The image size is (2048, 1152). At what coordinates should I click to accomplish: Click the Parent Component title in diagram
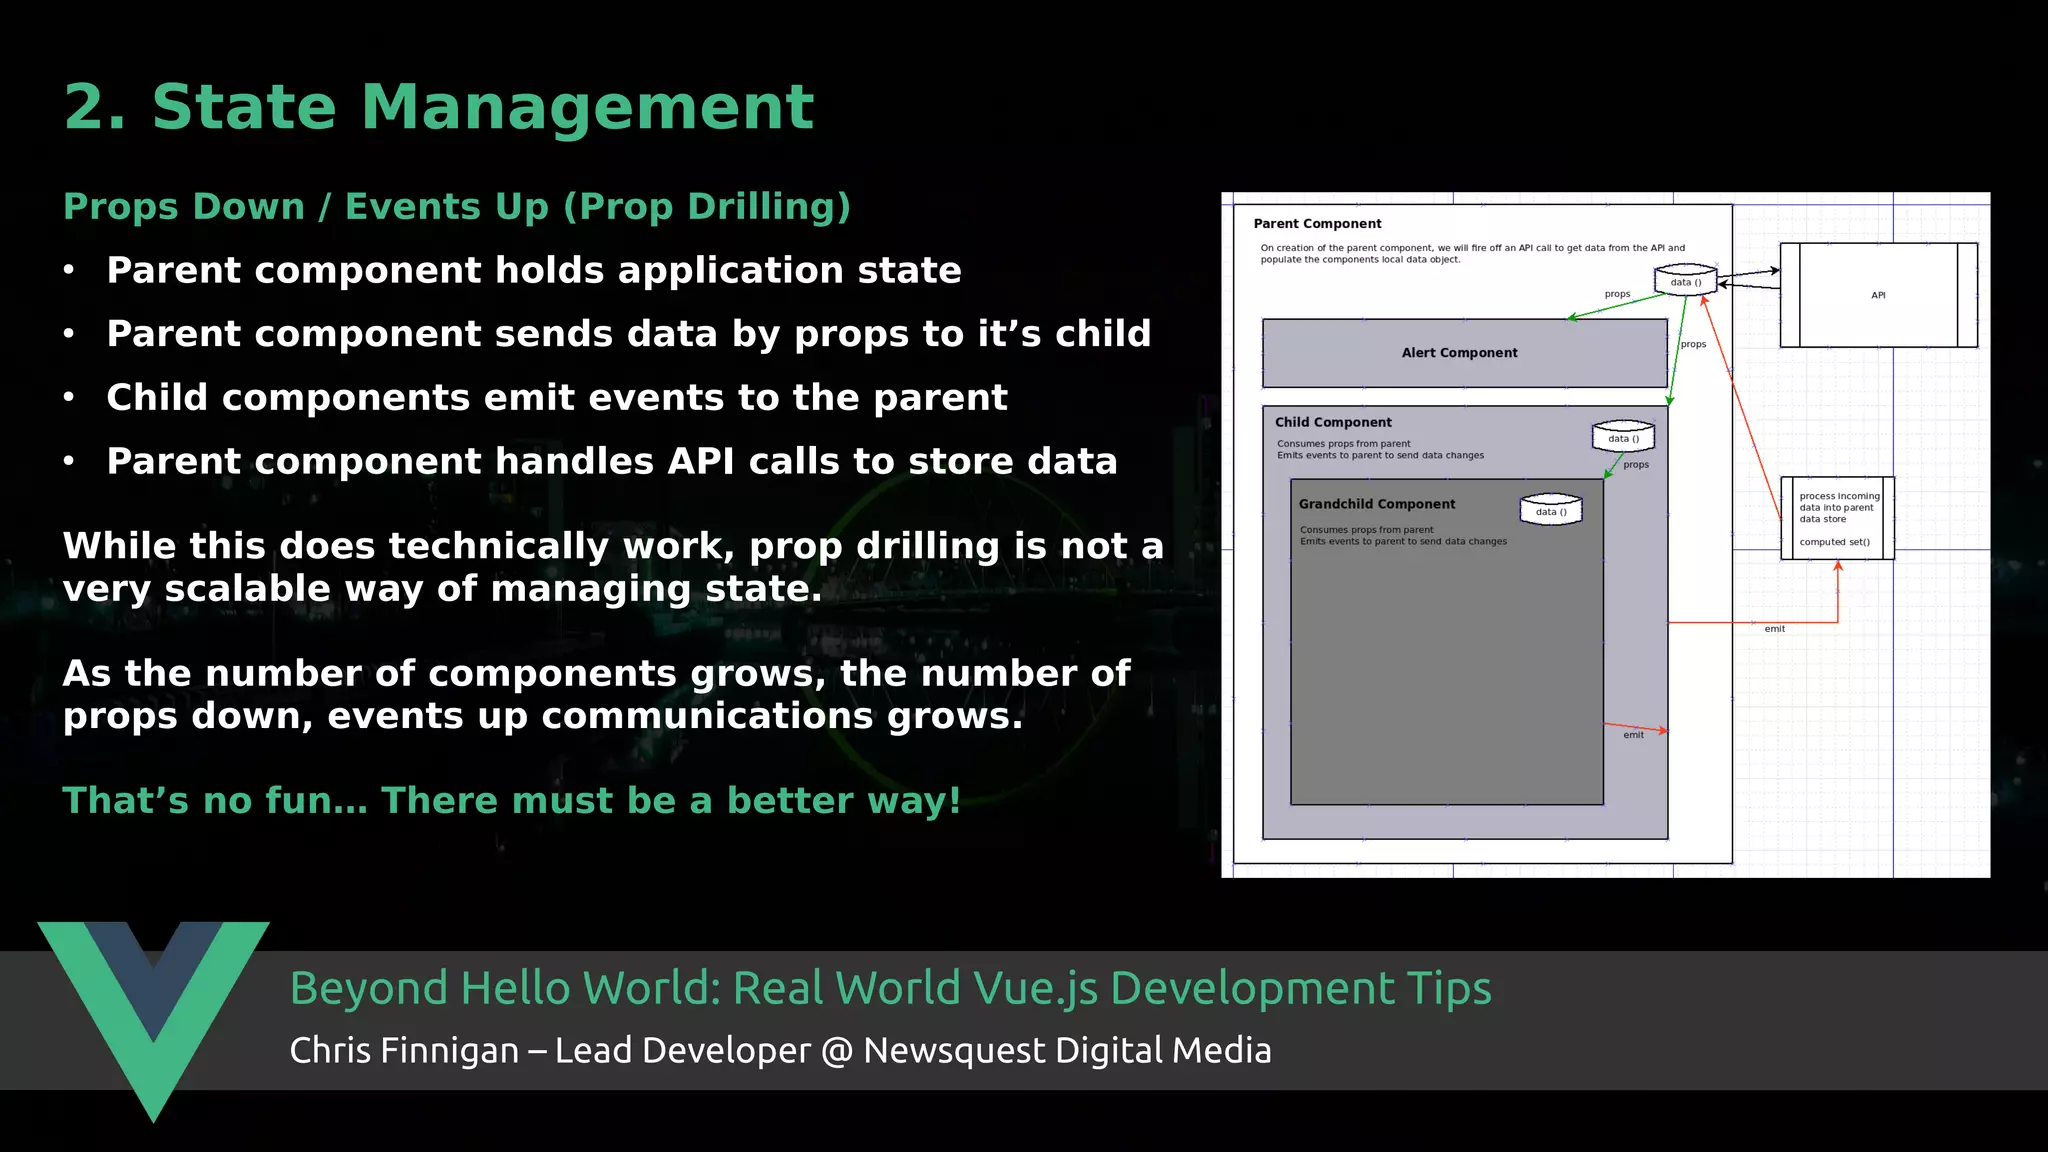pyautogui.click(x=1317, y=224)
